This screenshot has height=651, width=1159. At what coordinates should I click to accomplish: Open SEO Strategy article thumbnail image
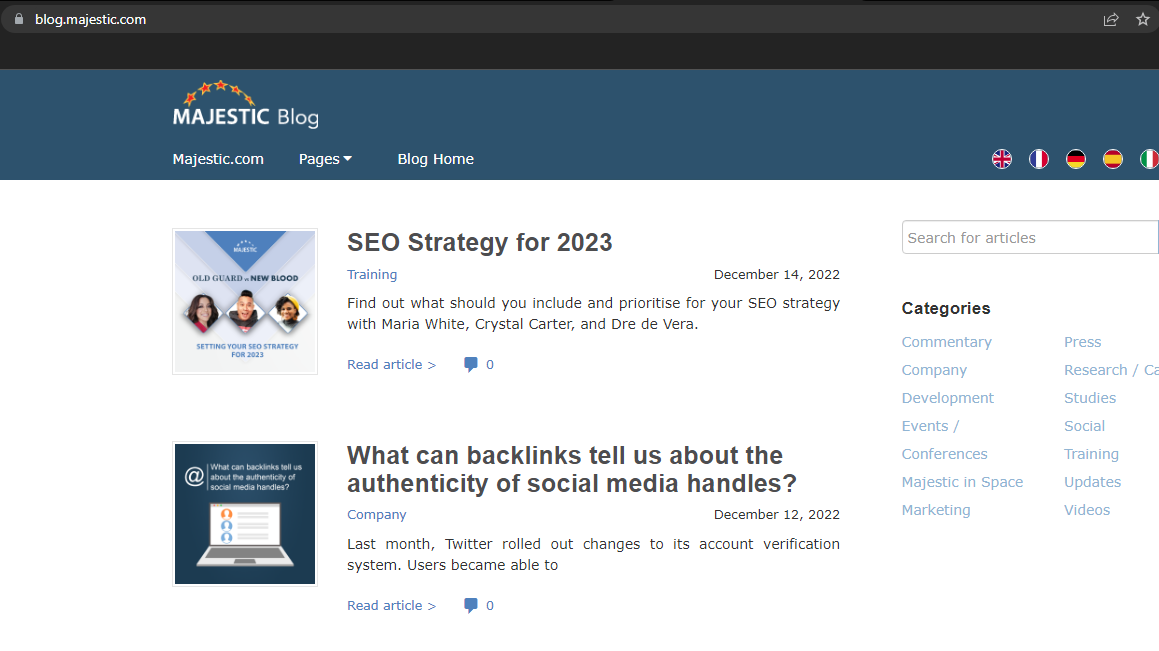pyautogui.click(x=245, y=301)
